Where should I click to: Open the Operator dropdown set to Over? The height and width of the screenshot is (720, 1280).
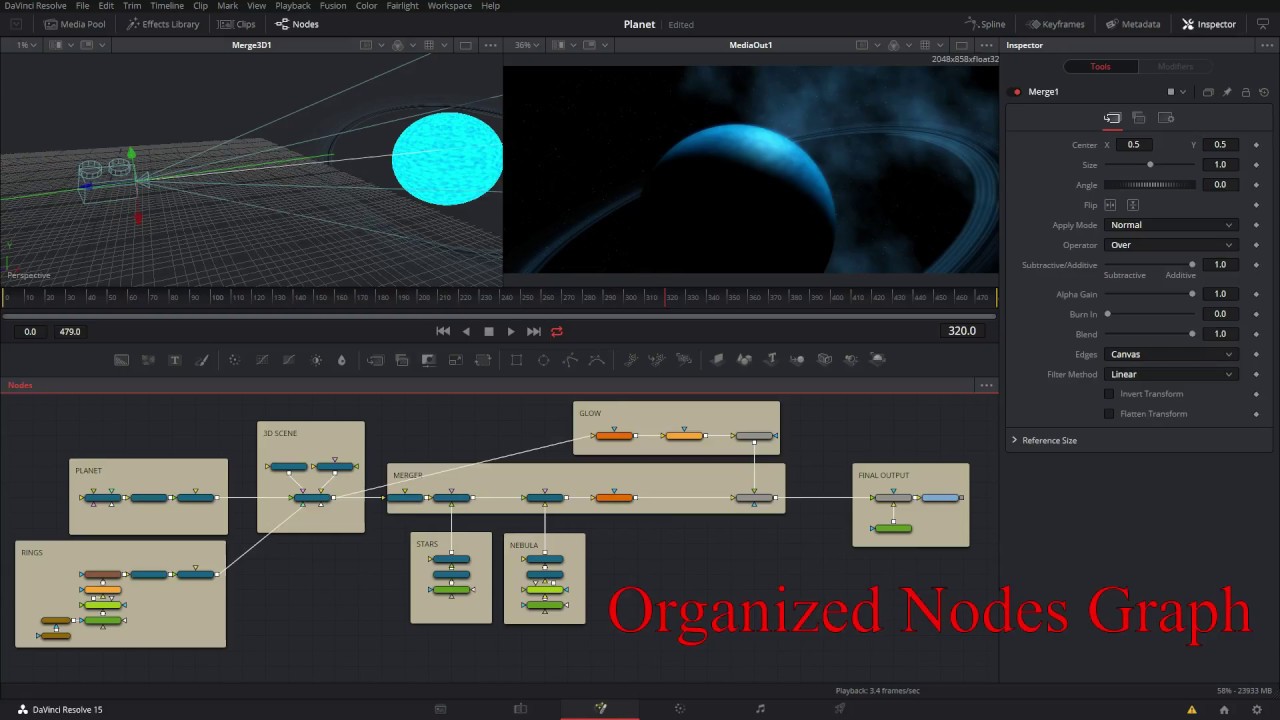(1171, 245)
